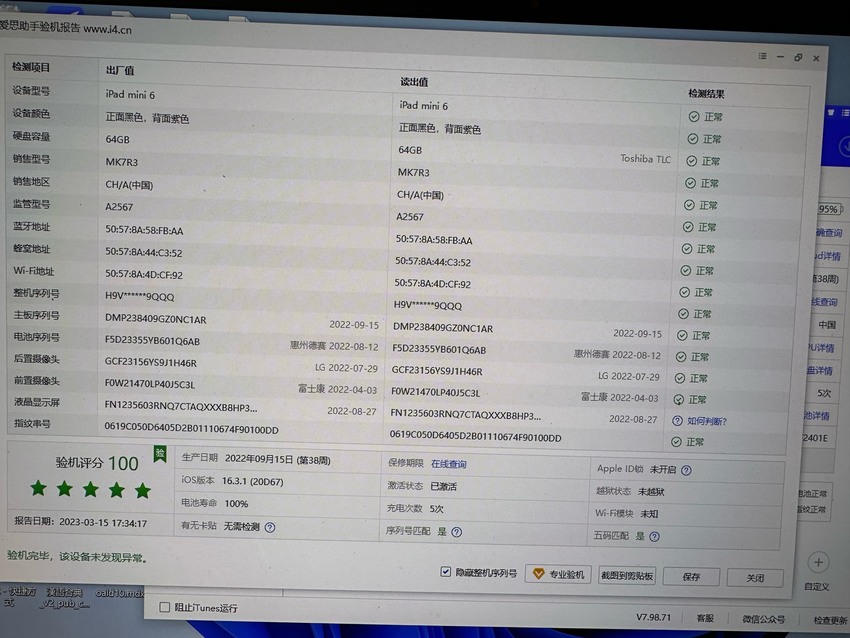Screen dimensions: 850x638
Task: Click the 专业验机 button
Action: pyautogui.click(x=558, y=574)
